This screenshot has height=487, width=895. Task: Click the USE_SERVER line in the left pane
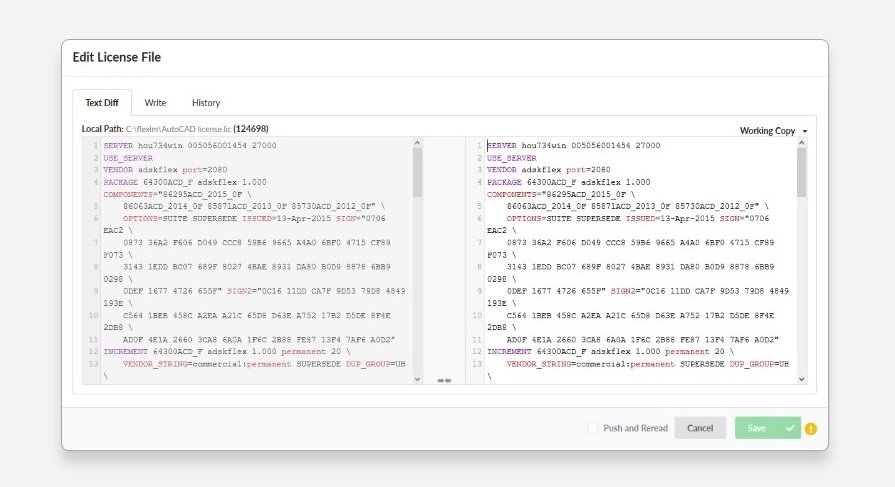tap(128, 158)
